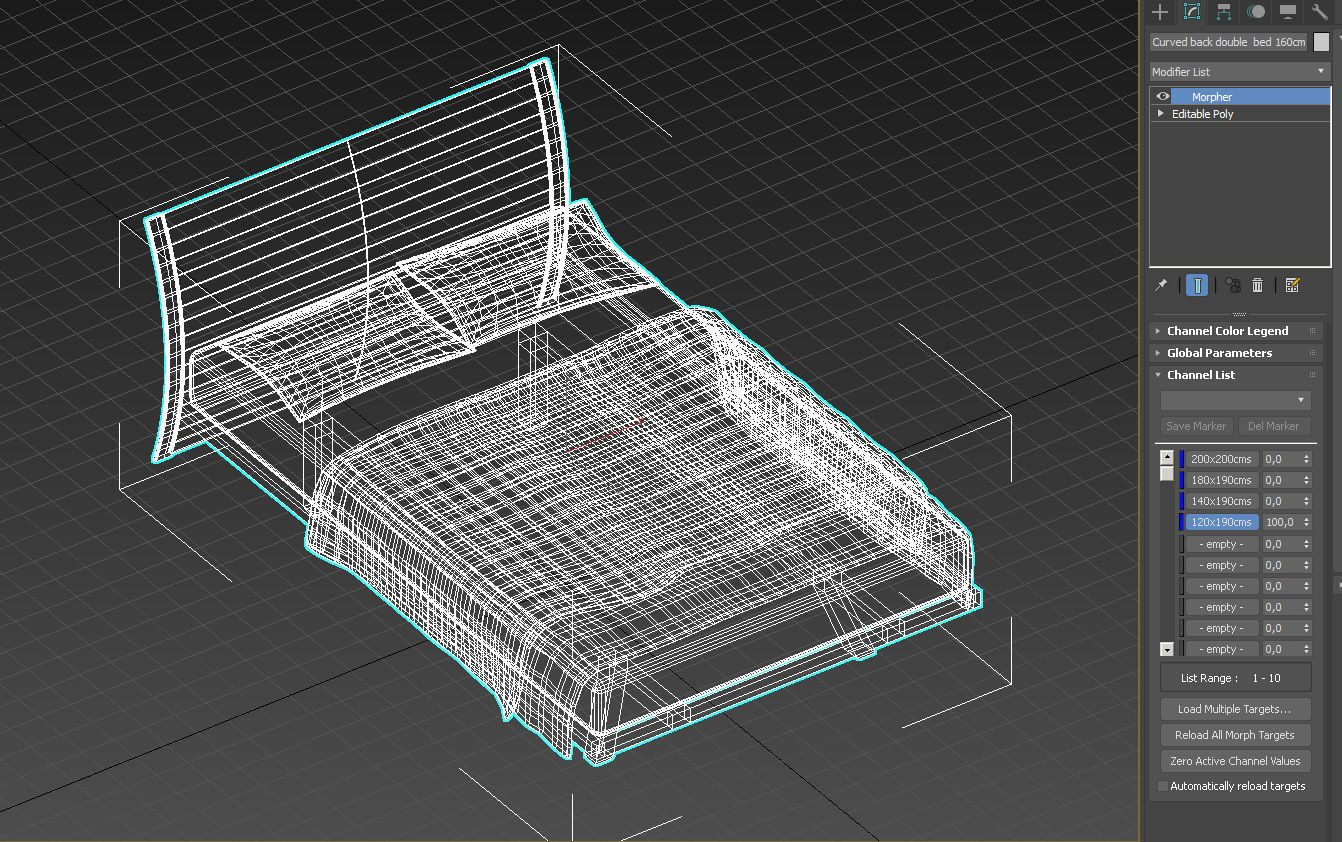Click Make Unique icon

[x=1233, y=285]
